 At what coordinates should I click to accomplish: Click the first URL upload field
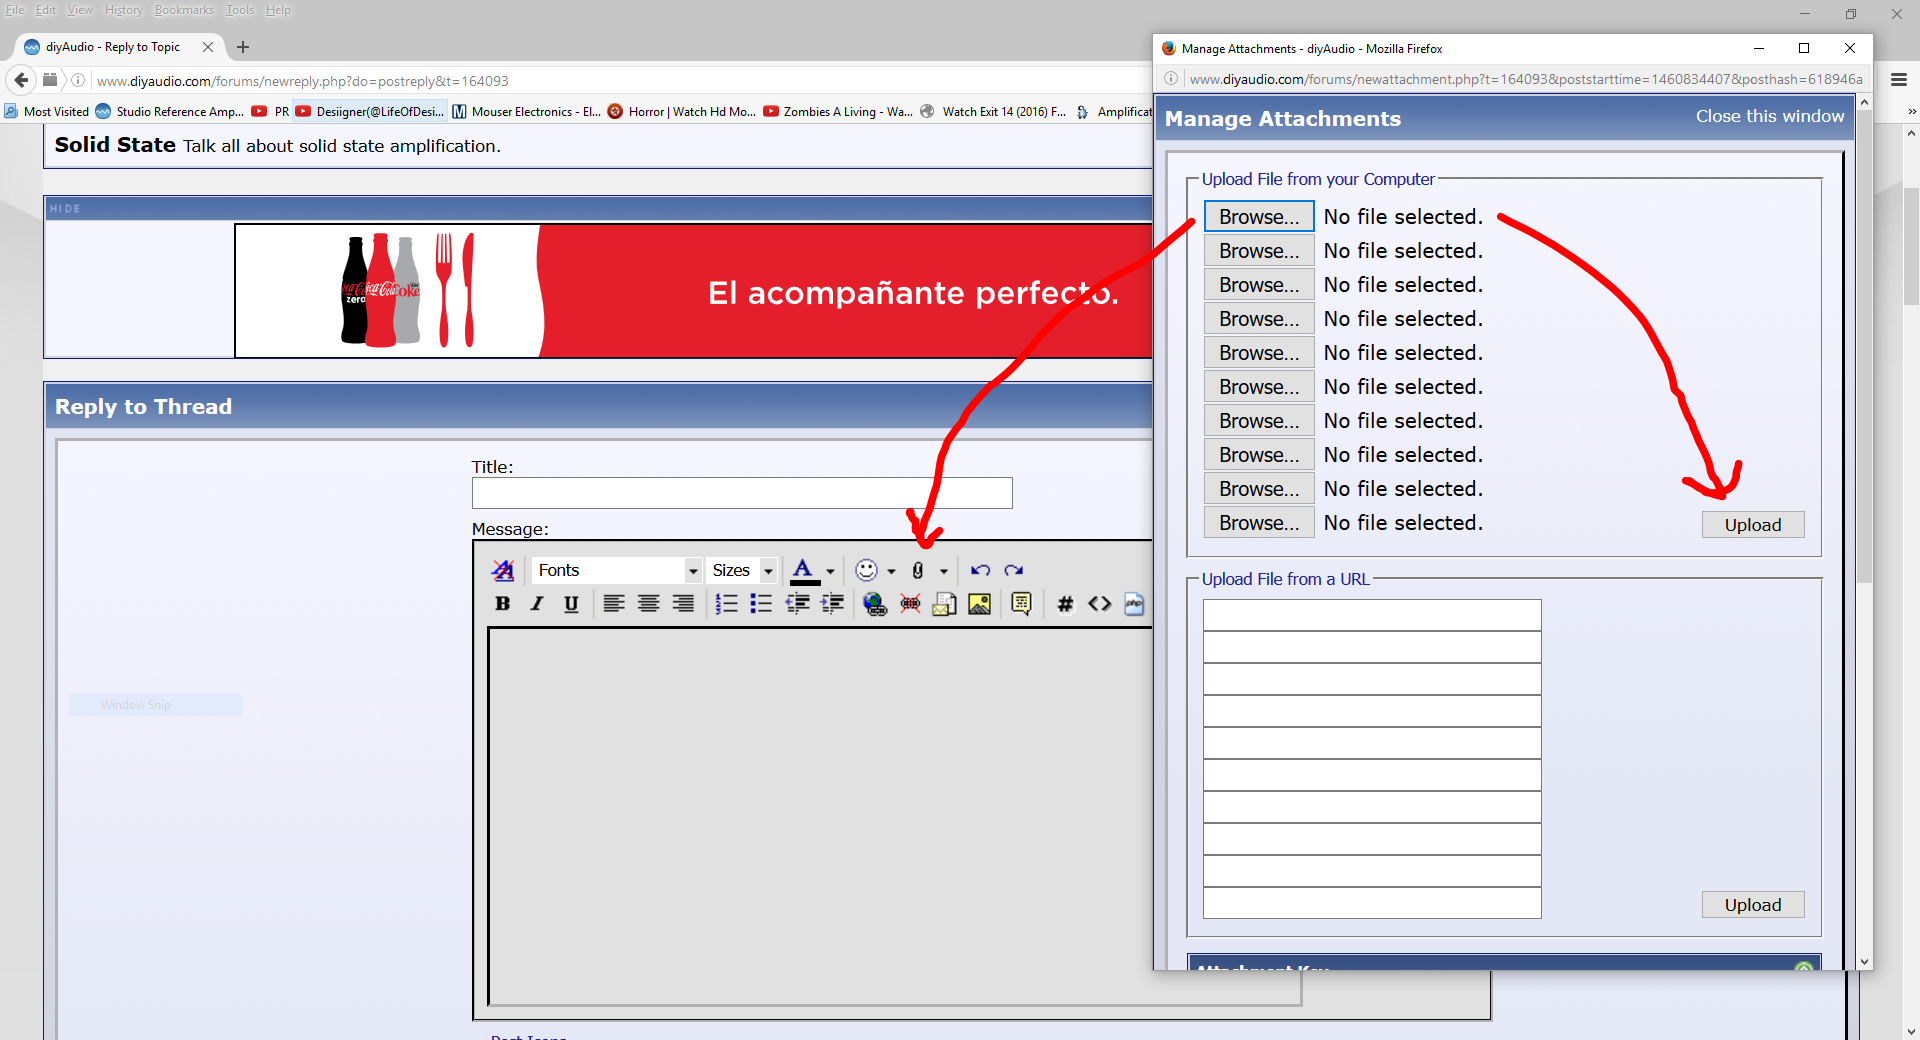[x=1372, y=615]
